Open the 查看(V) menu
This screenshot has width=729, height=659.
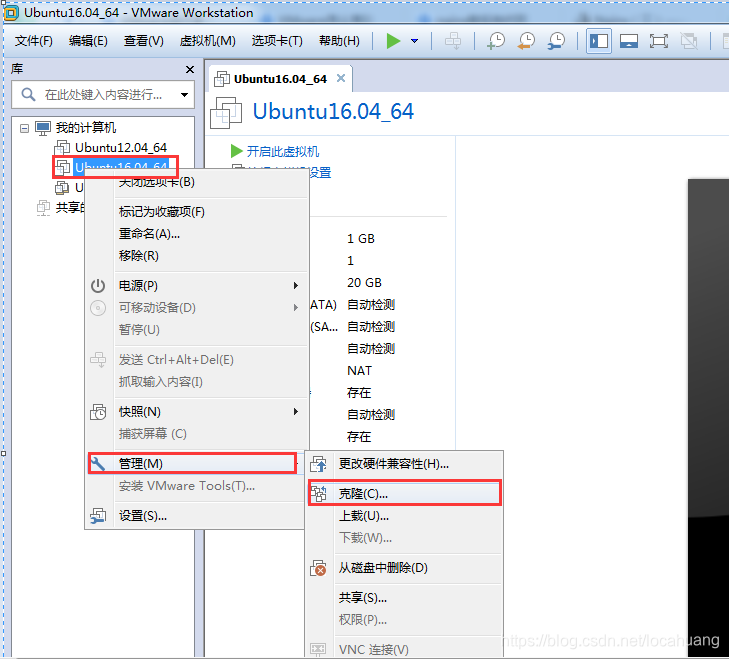click(143, 41)
